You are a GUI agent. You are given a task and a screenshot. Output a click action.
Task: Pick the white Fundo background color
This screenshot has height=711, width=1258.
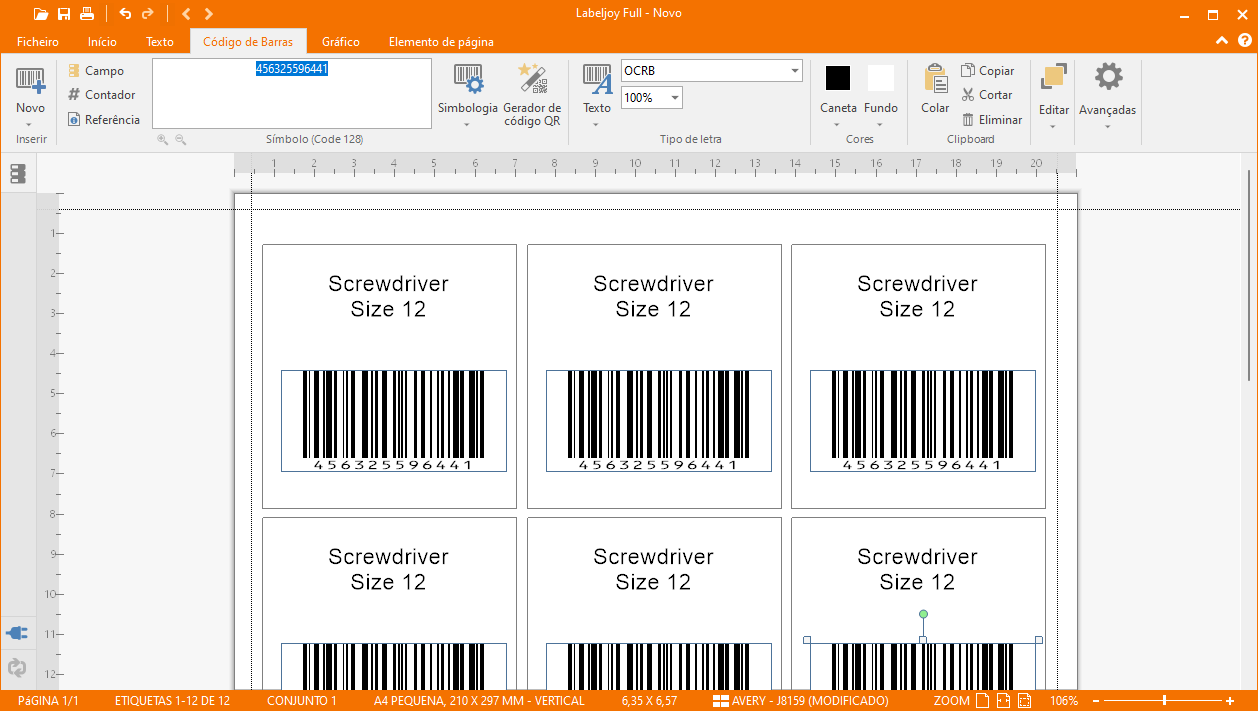881,78
